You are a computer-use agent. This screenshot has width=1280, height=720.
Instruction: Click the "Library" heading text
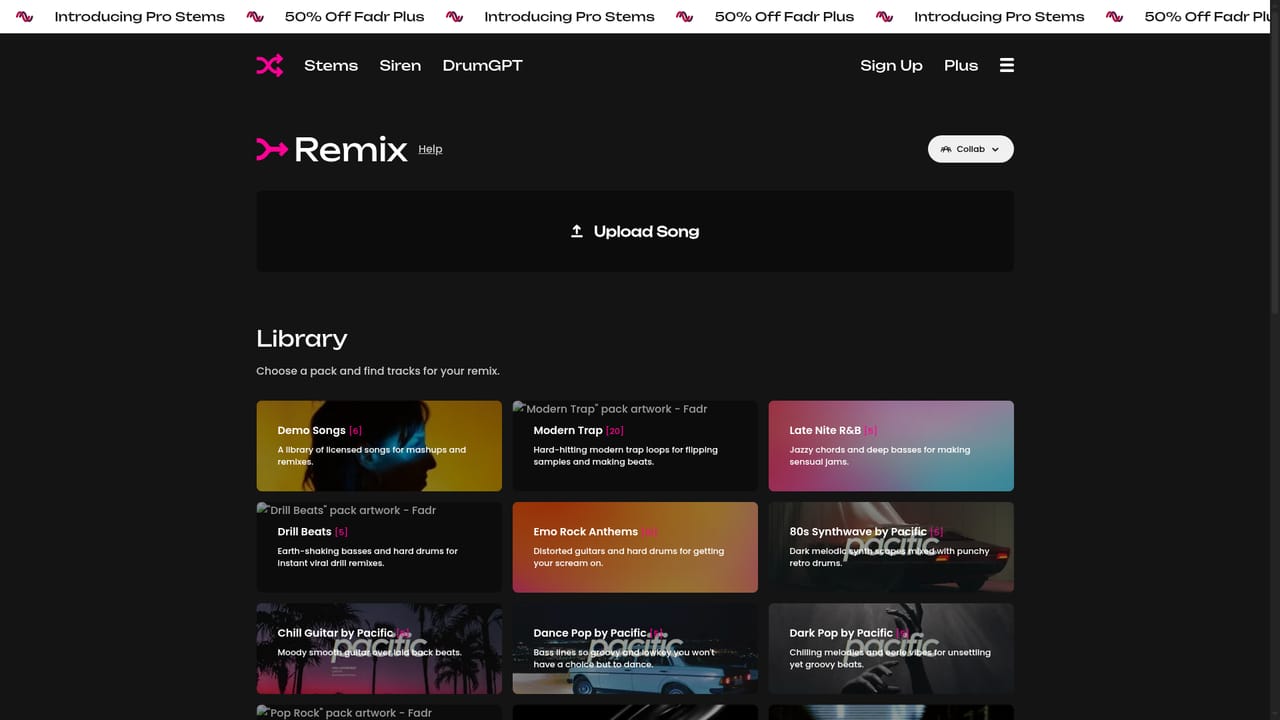tap(301, 338)
